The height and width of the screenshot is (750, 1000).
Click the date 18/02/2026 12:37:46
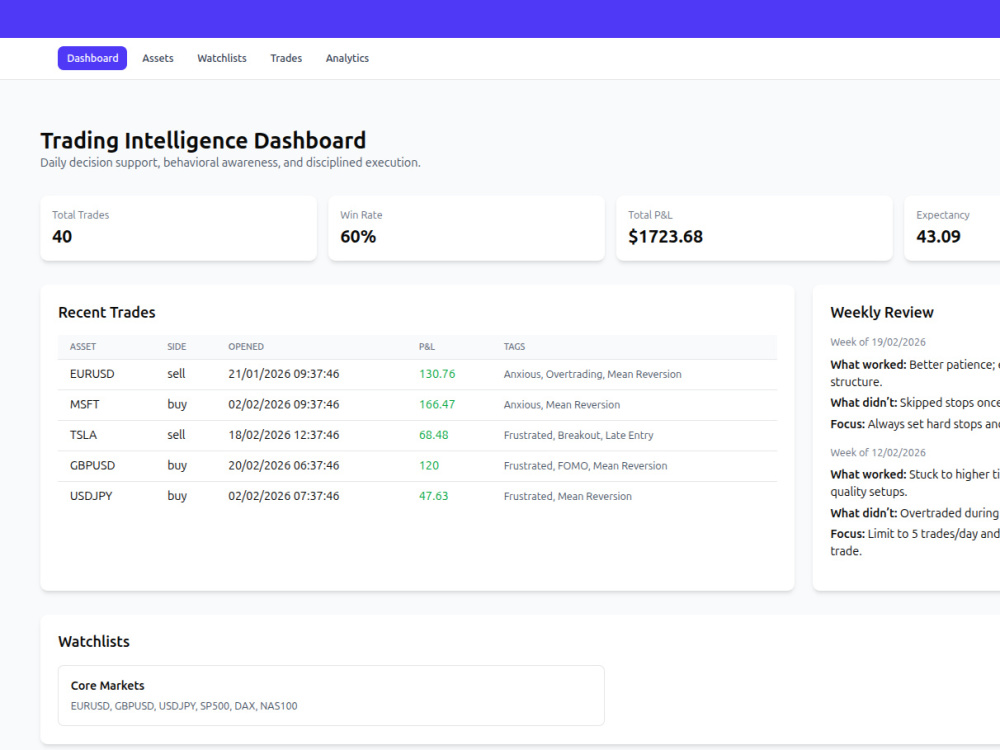pos(284,435)
